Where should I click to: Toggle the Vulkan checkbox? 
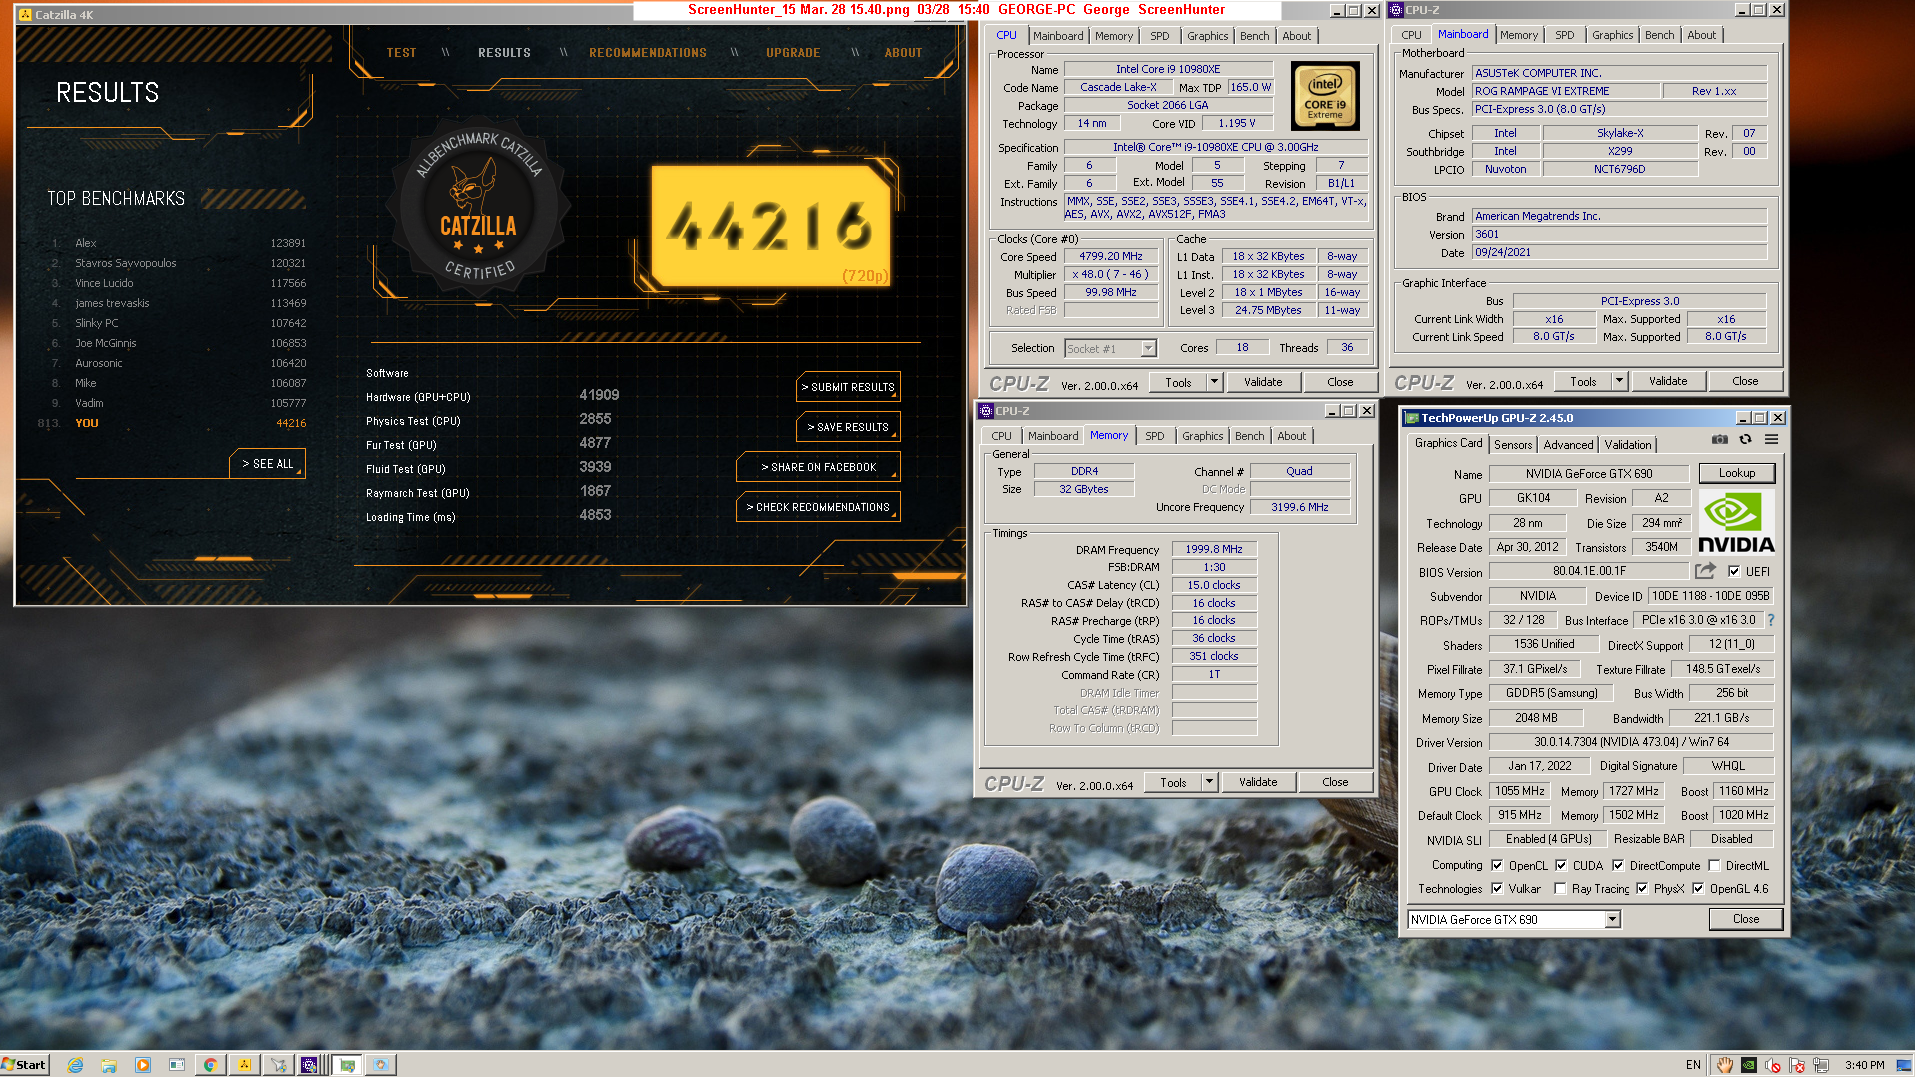(x=1497, y=889)
